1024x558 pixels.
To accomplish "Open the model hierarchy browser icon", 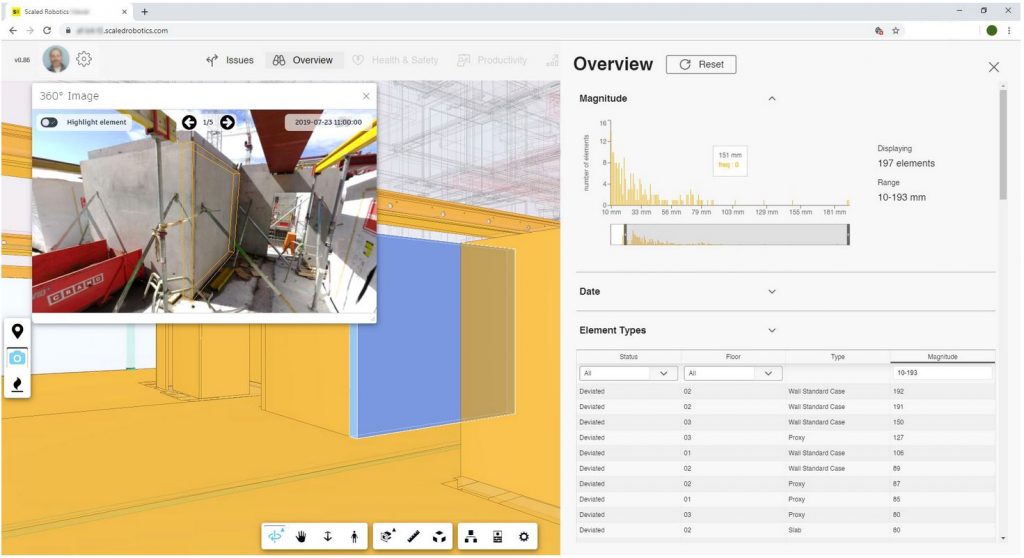I will (x=471, y=537).
